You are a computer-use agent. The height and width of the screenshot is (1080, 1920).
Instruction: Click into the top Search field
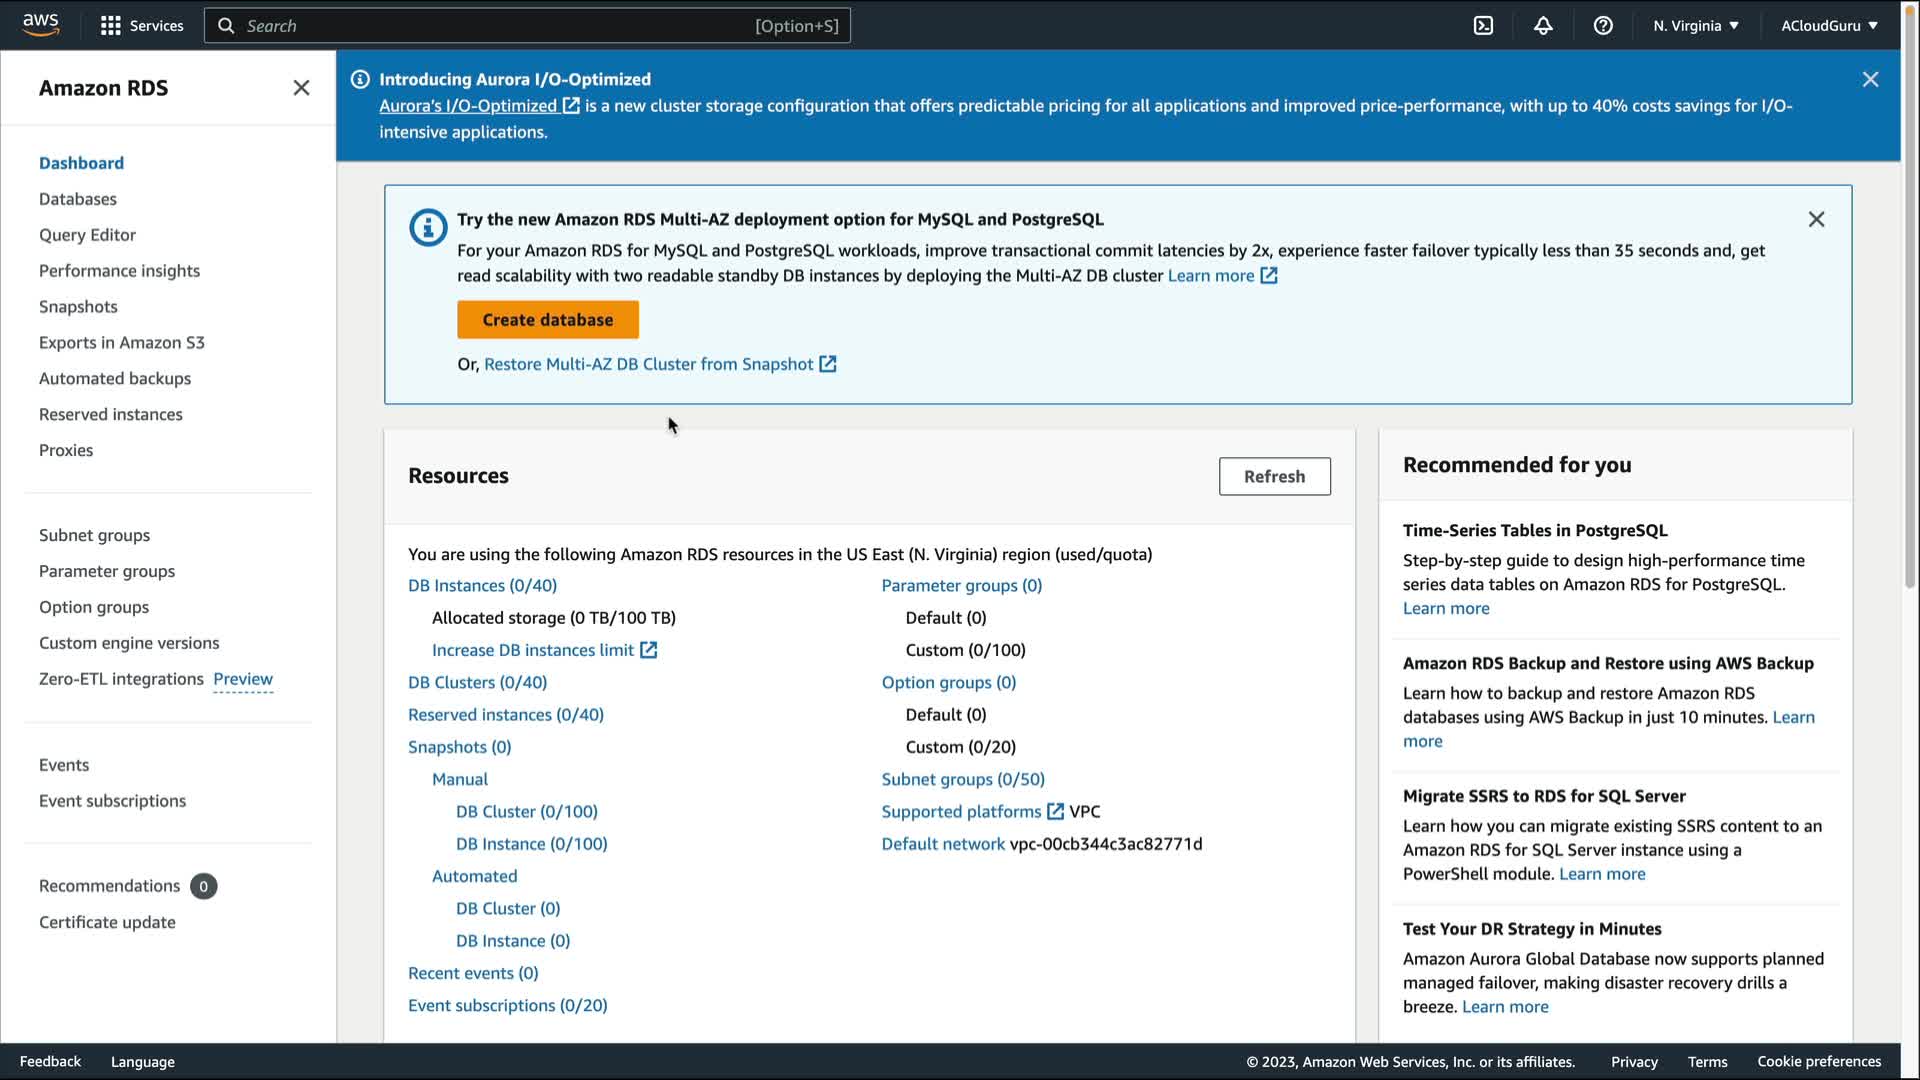coord(500,26)
